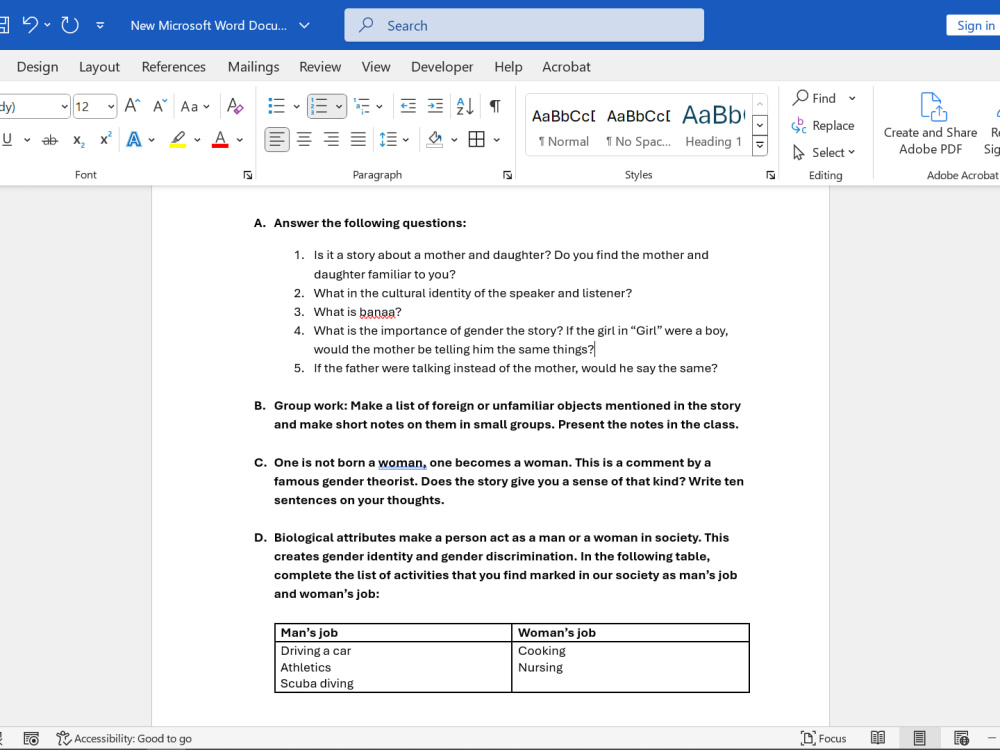The width and height of the screenshot is (1000, 750).
Task: Switch to the References tab
Action: point(173,66)
